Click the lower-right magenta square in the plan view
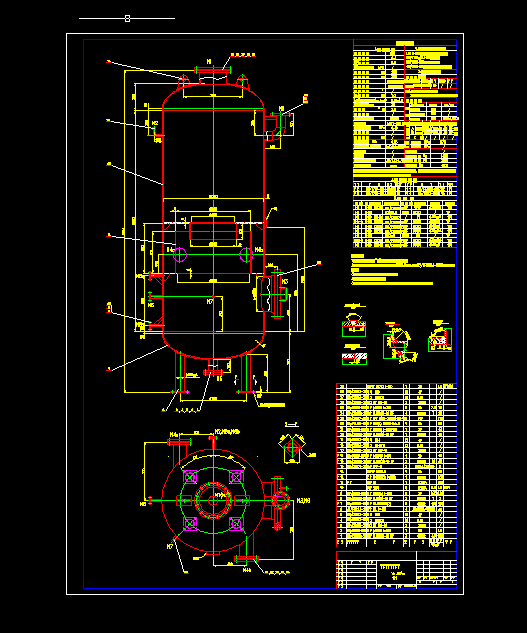Screen dimensions: 527x633 pos(236,524)
